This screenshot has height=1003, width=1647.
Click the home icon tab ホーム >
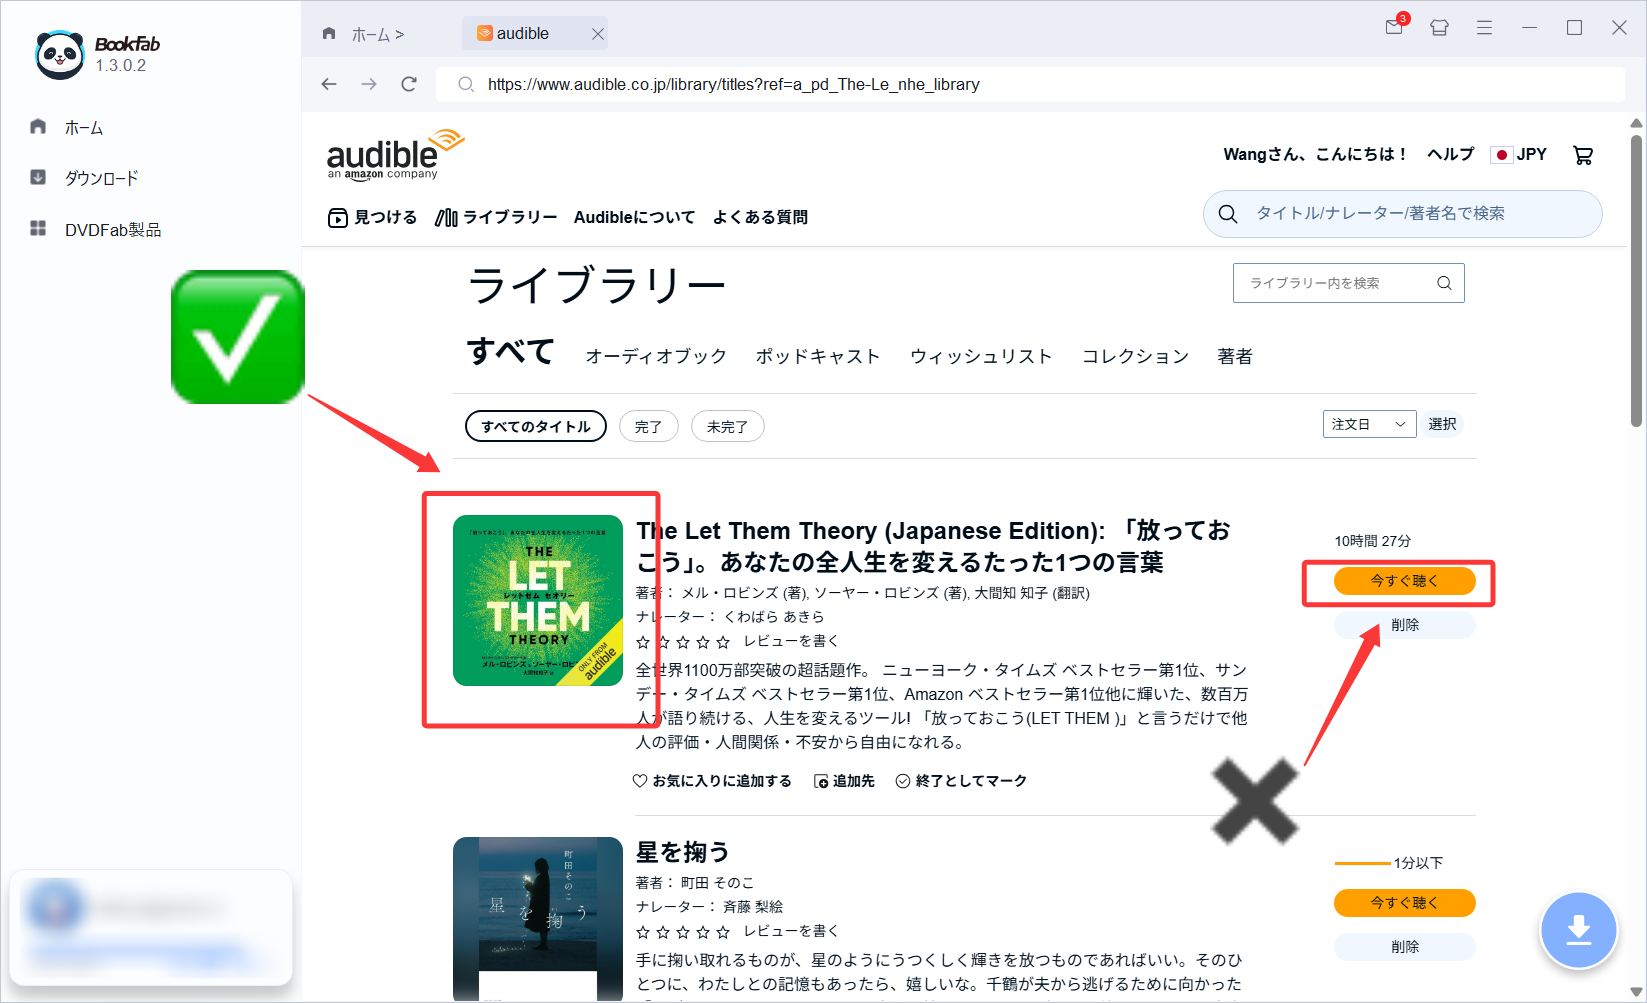(x=363, y=34)
